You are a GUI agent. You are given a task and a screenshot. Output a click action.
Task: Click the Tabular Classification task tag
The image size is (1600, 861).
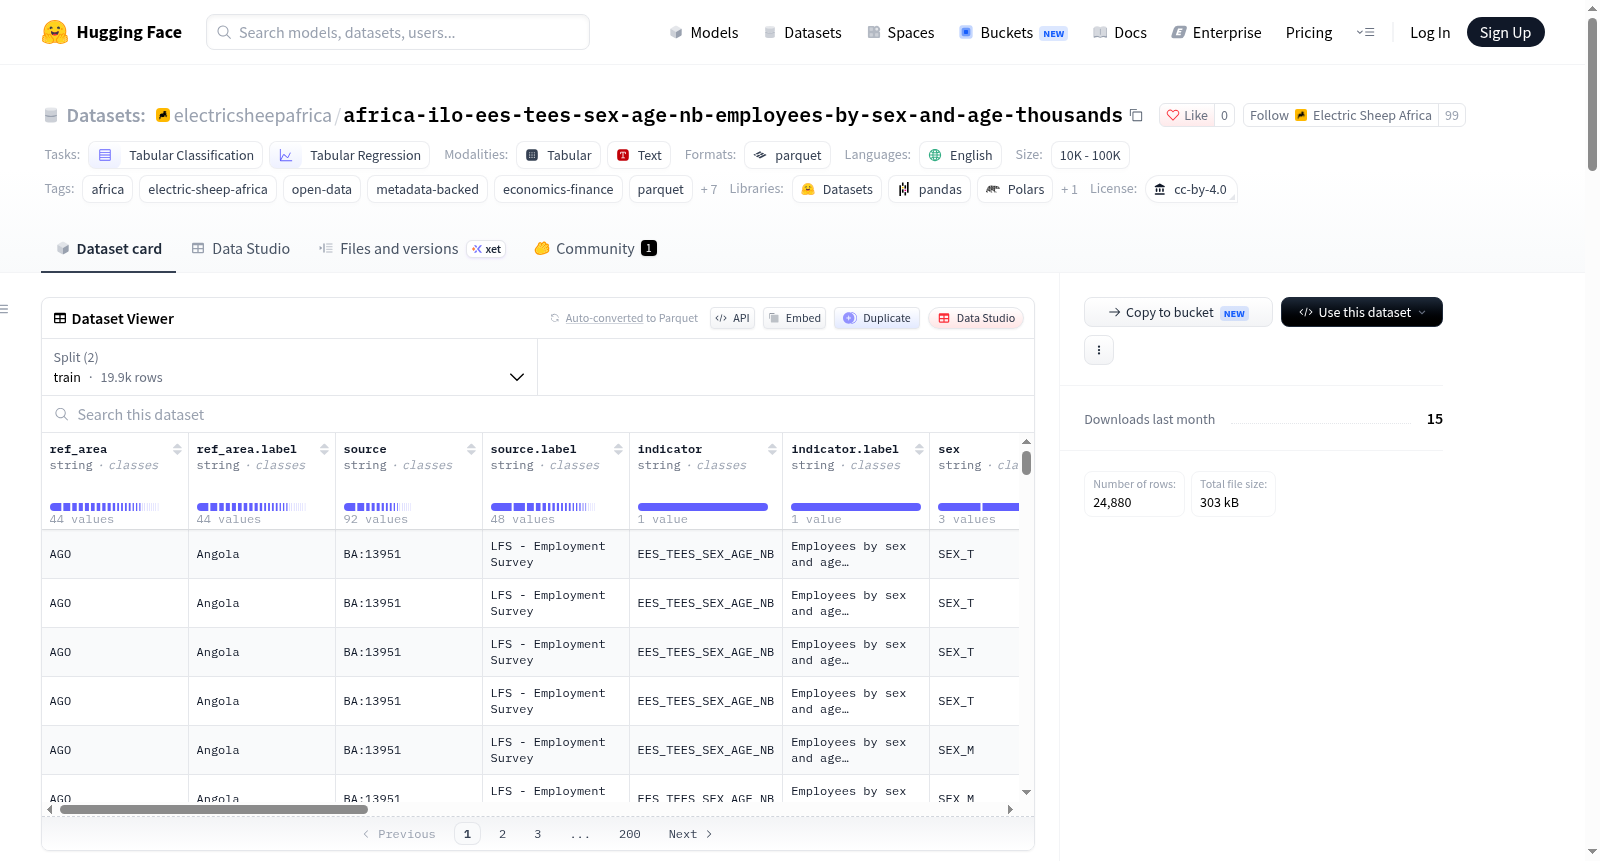coord(176,155)
